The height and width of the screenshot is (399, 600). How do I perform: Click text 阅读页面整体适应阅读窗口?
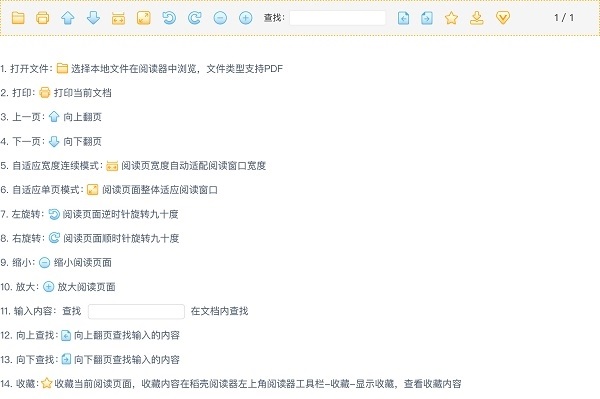click(160, 190)
